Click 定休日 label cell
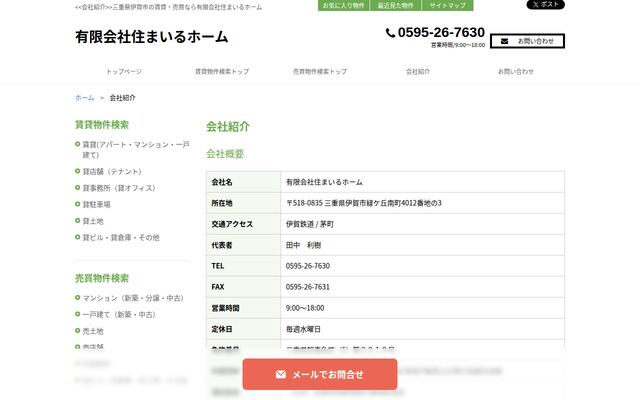 244,329
